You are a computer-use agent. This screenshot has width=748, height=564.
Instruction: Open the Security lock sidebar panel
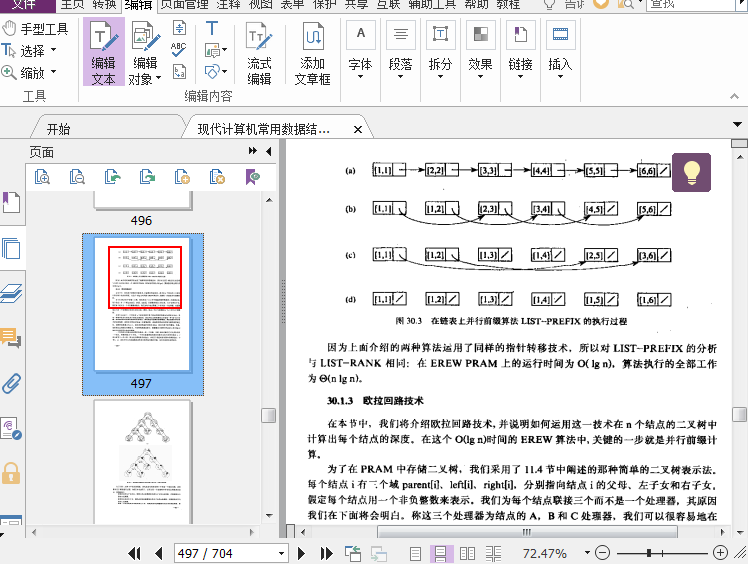(x=11, y=473)
